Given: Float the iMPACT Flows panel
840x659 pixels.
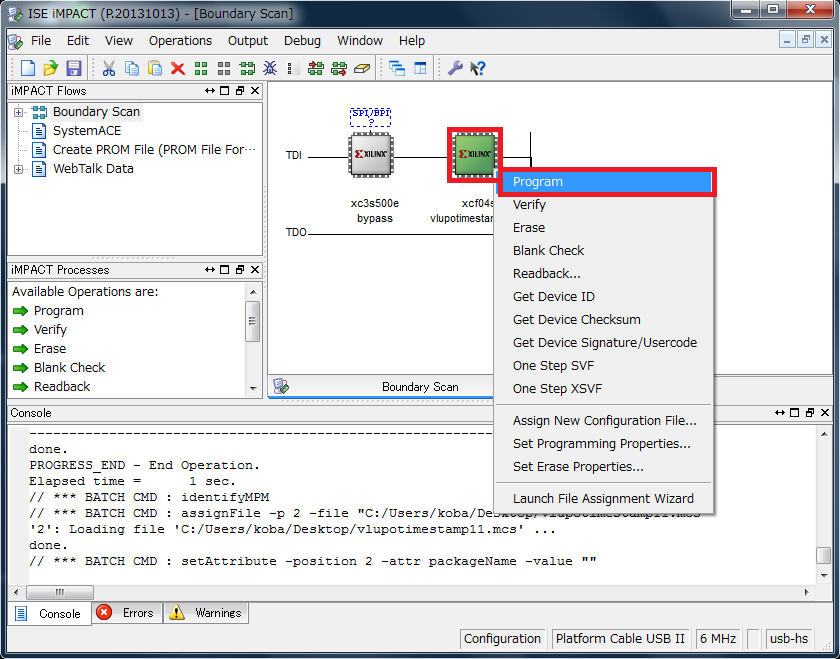Looking at the screenshot, I should tap(240, 91).
